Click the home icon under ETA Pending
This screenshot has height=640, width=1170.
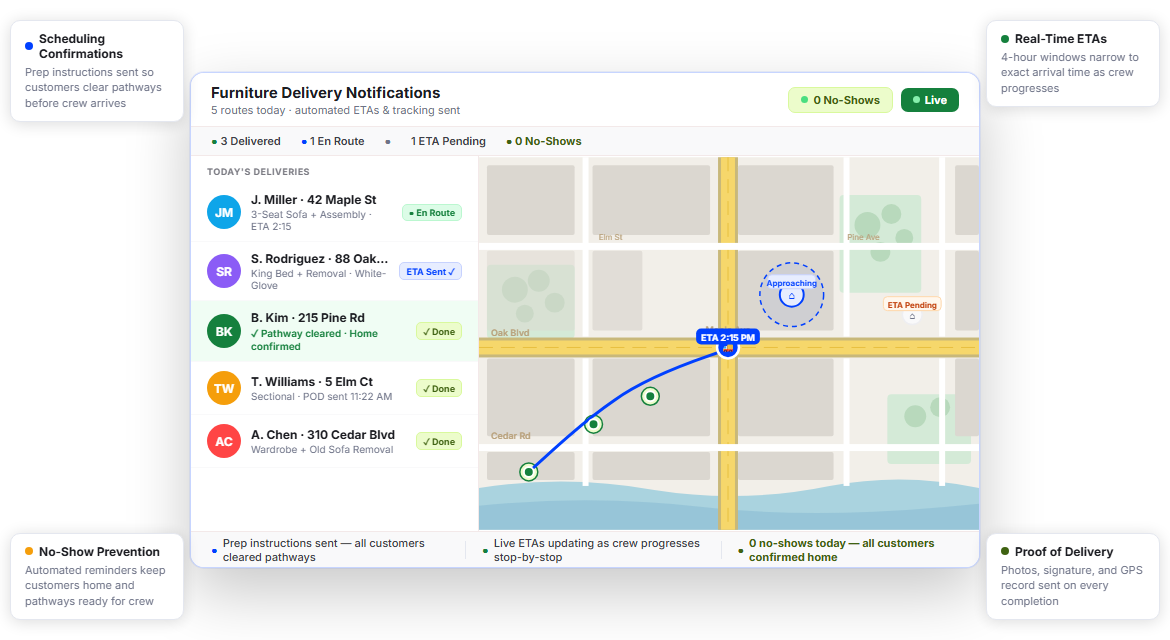click(x=912, y=316)
